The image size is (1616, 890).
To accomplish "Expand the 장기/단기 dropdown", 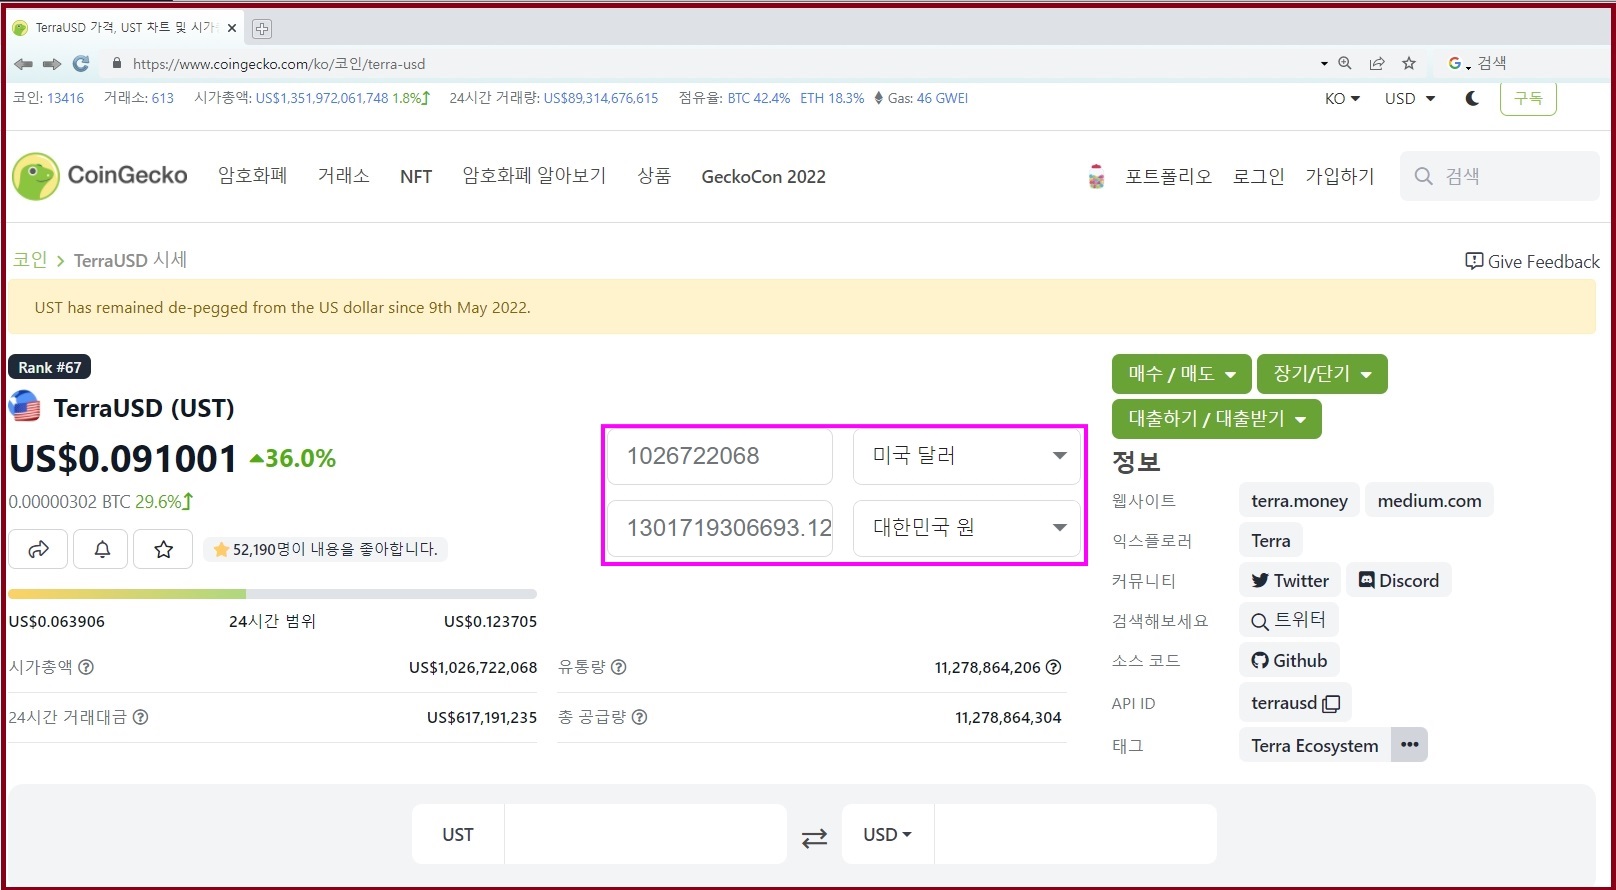I will click(1322, 374).
